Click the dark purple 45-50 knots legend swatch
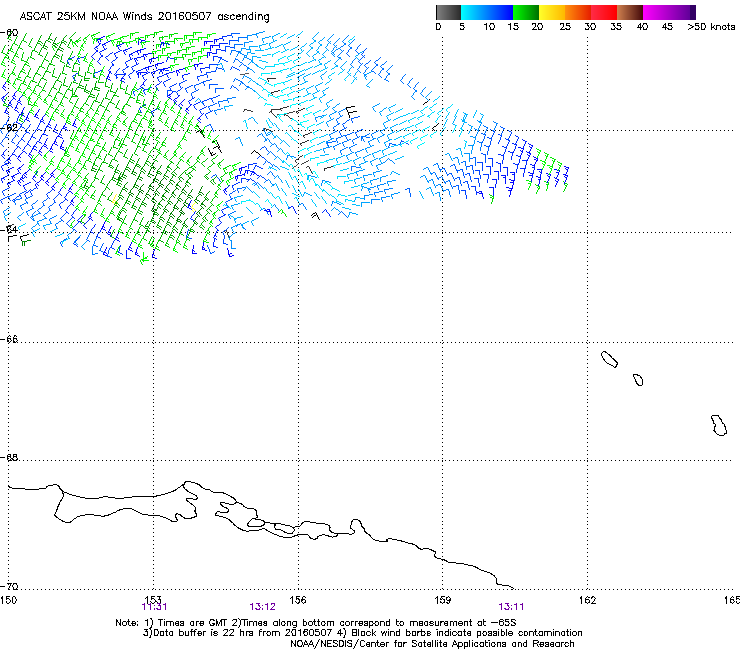The width and height of the screenshot is (740, 650). tap(682, 12)
